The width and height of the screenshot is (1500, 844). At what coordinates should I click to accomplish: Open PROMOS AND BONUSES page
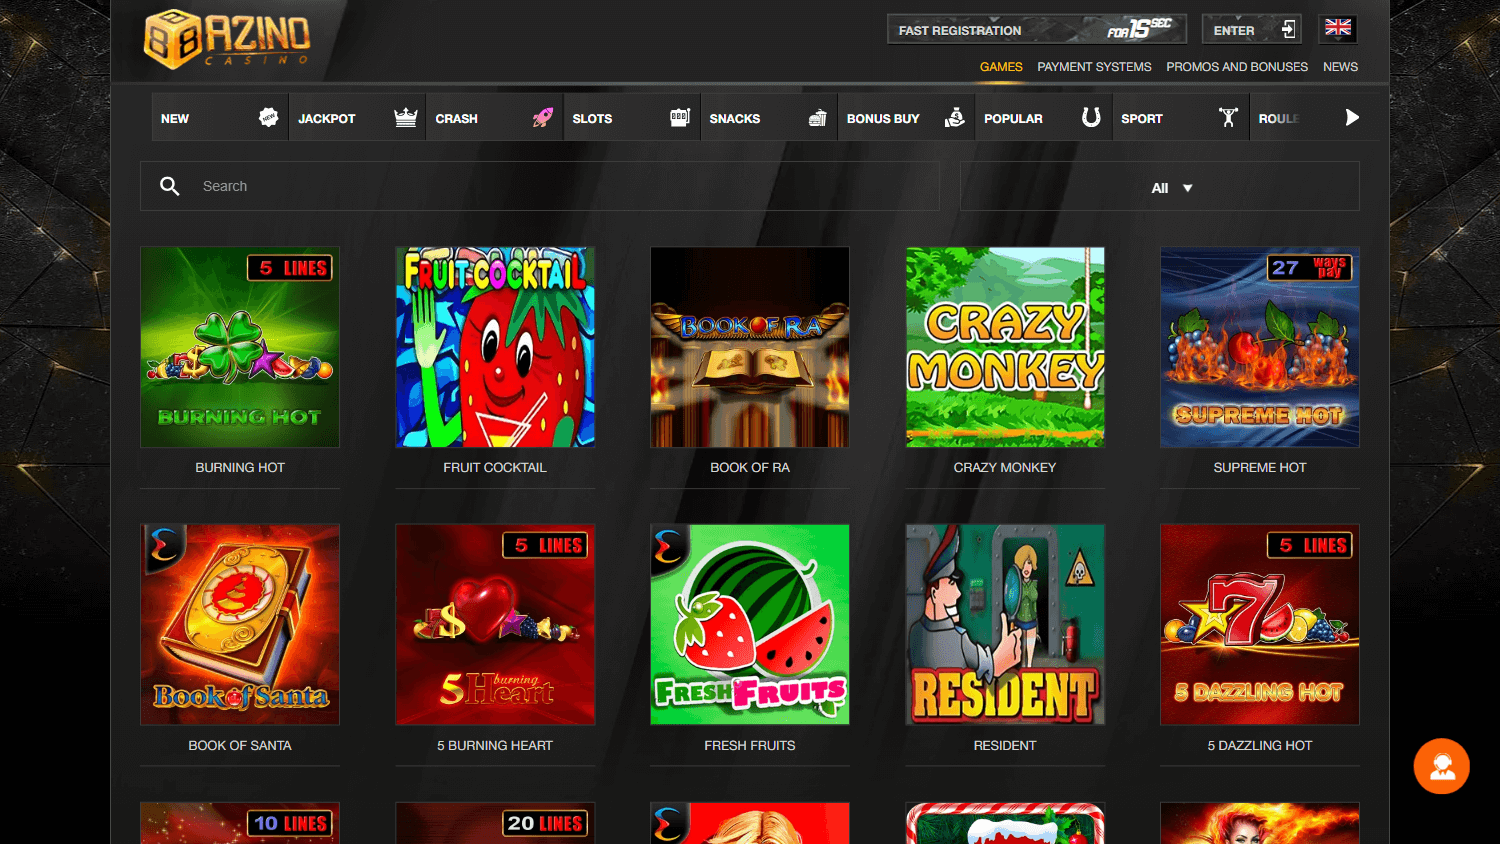1237,67
